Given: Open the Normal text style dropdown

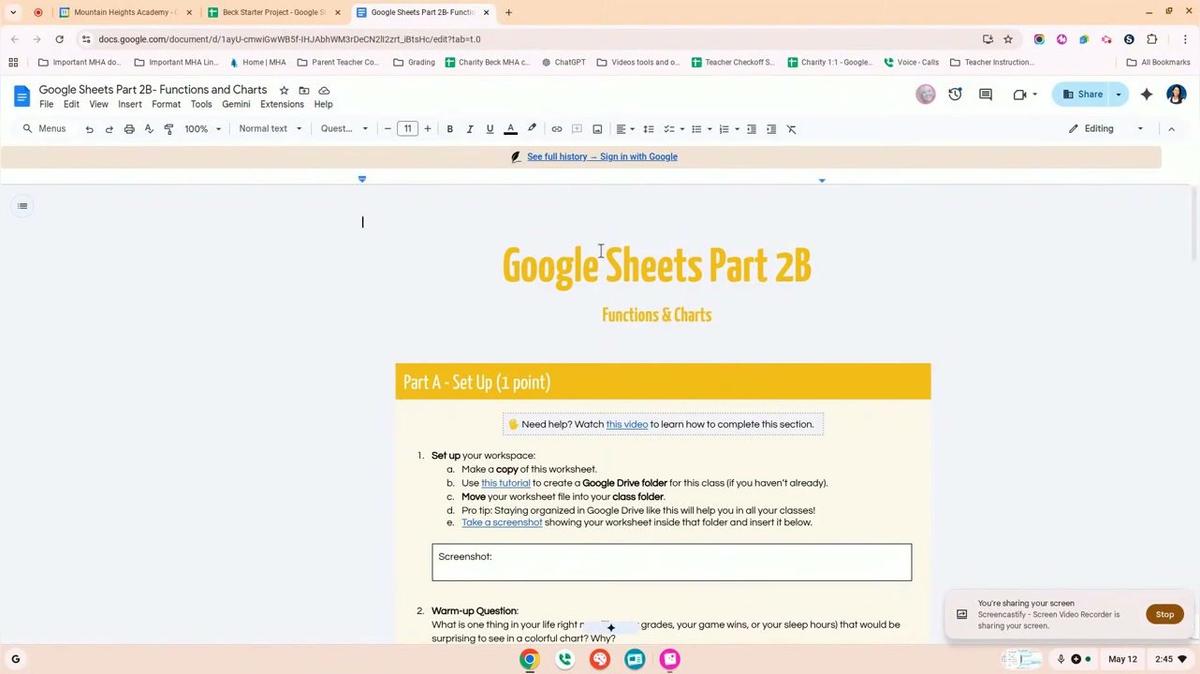Looking at the screenshot, I should [x=270, y=129].
